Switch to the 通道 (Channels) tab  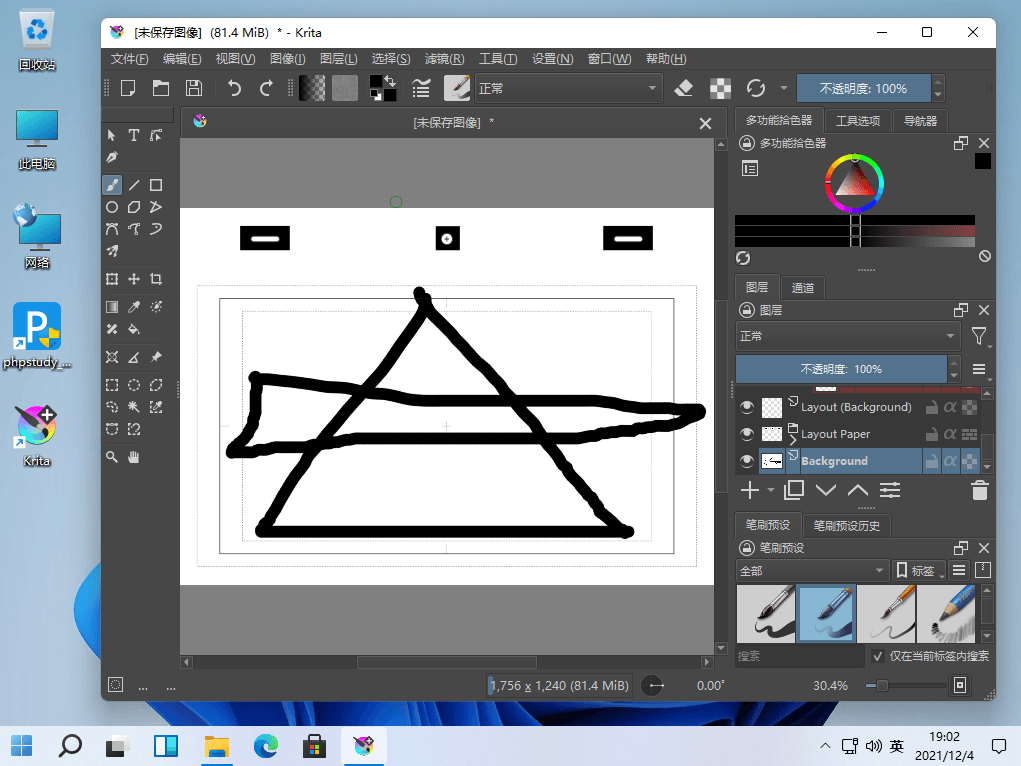coord(802,287)
